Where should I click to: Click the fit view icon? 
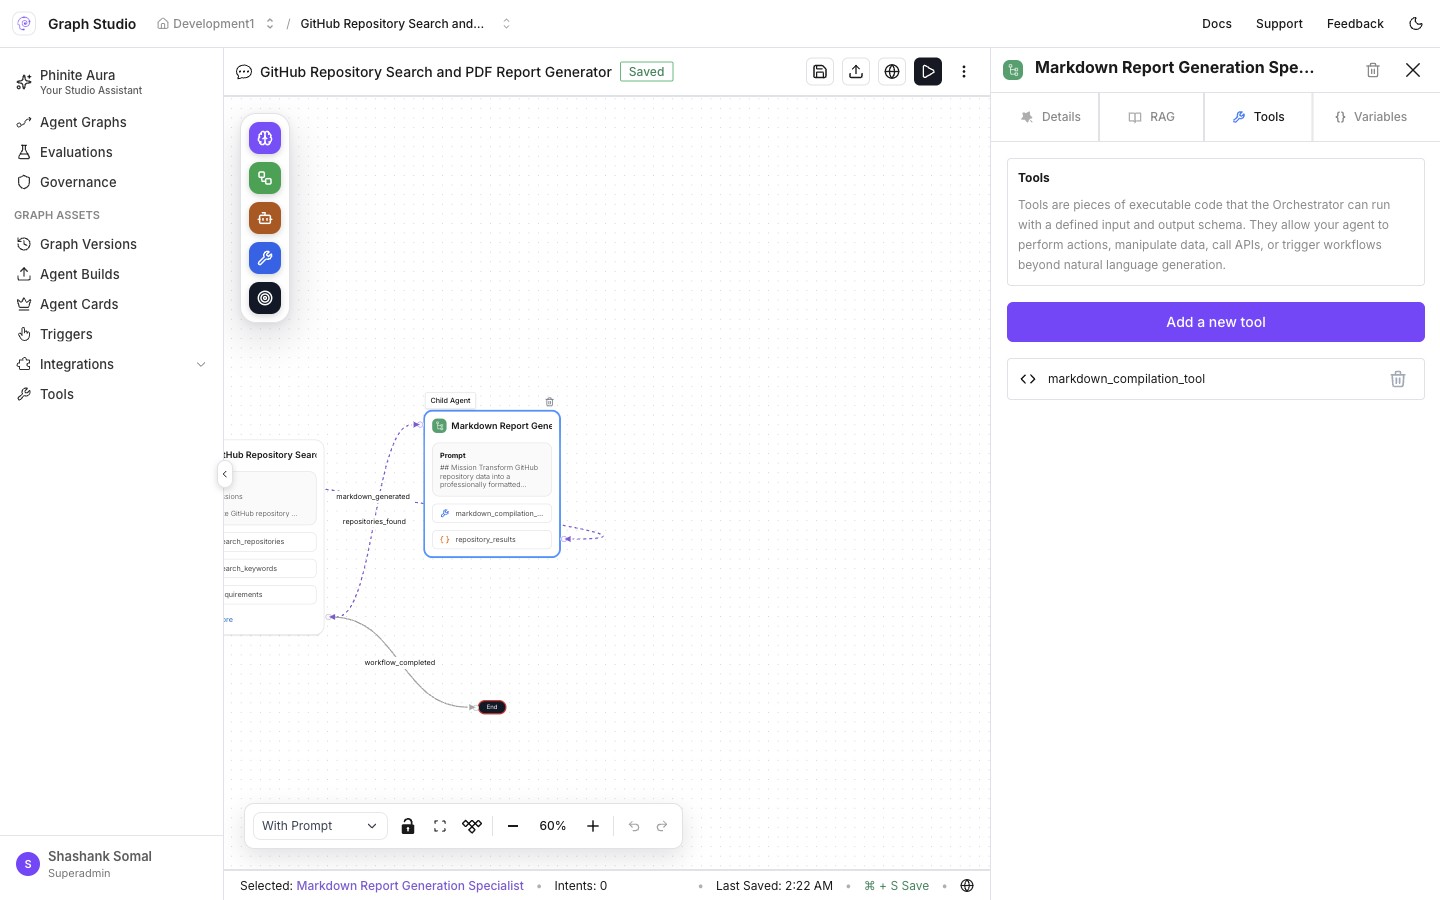(x=440, y=826)
